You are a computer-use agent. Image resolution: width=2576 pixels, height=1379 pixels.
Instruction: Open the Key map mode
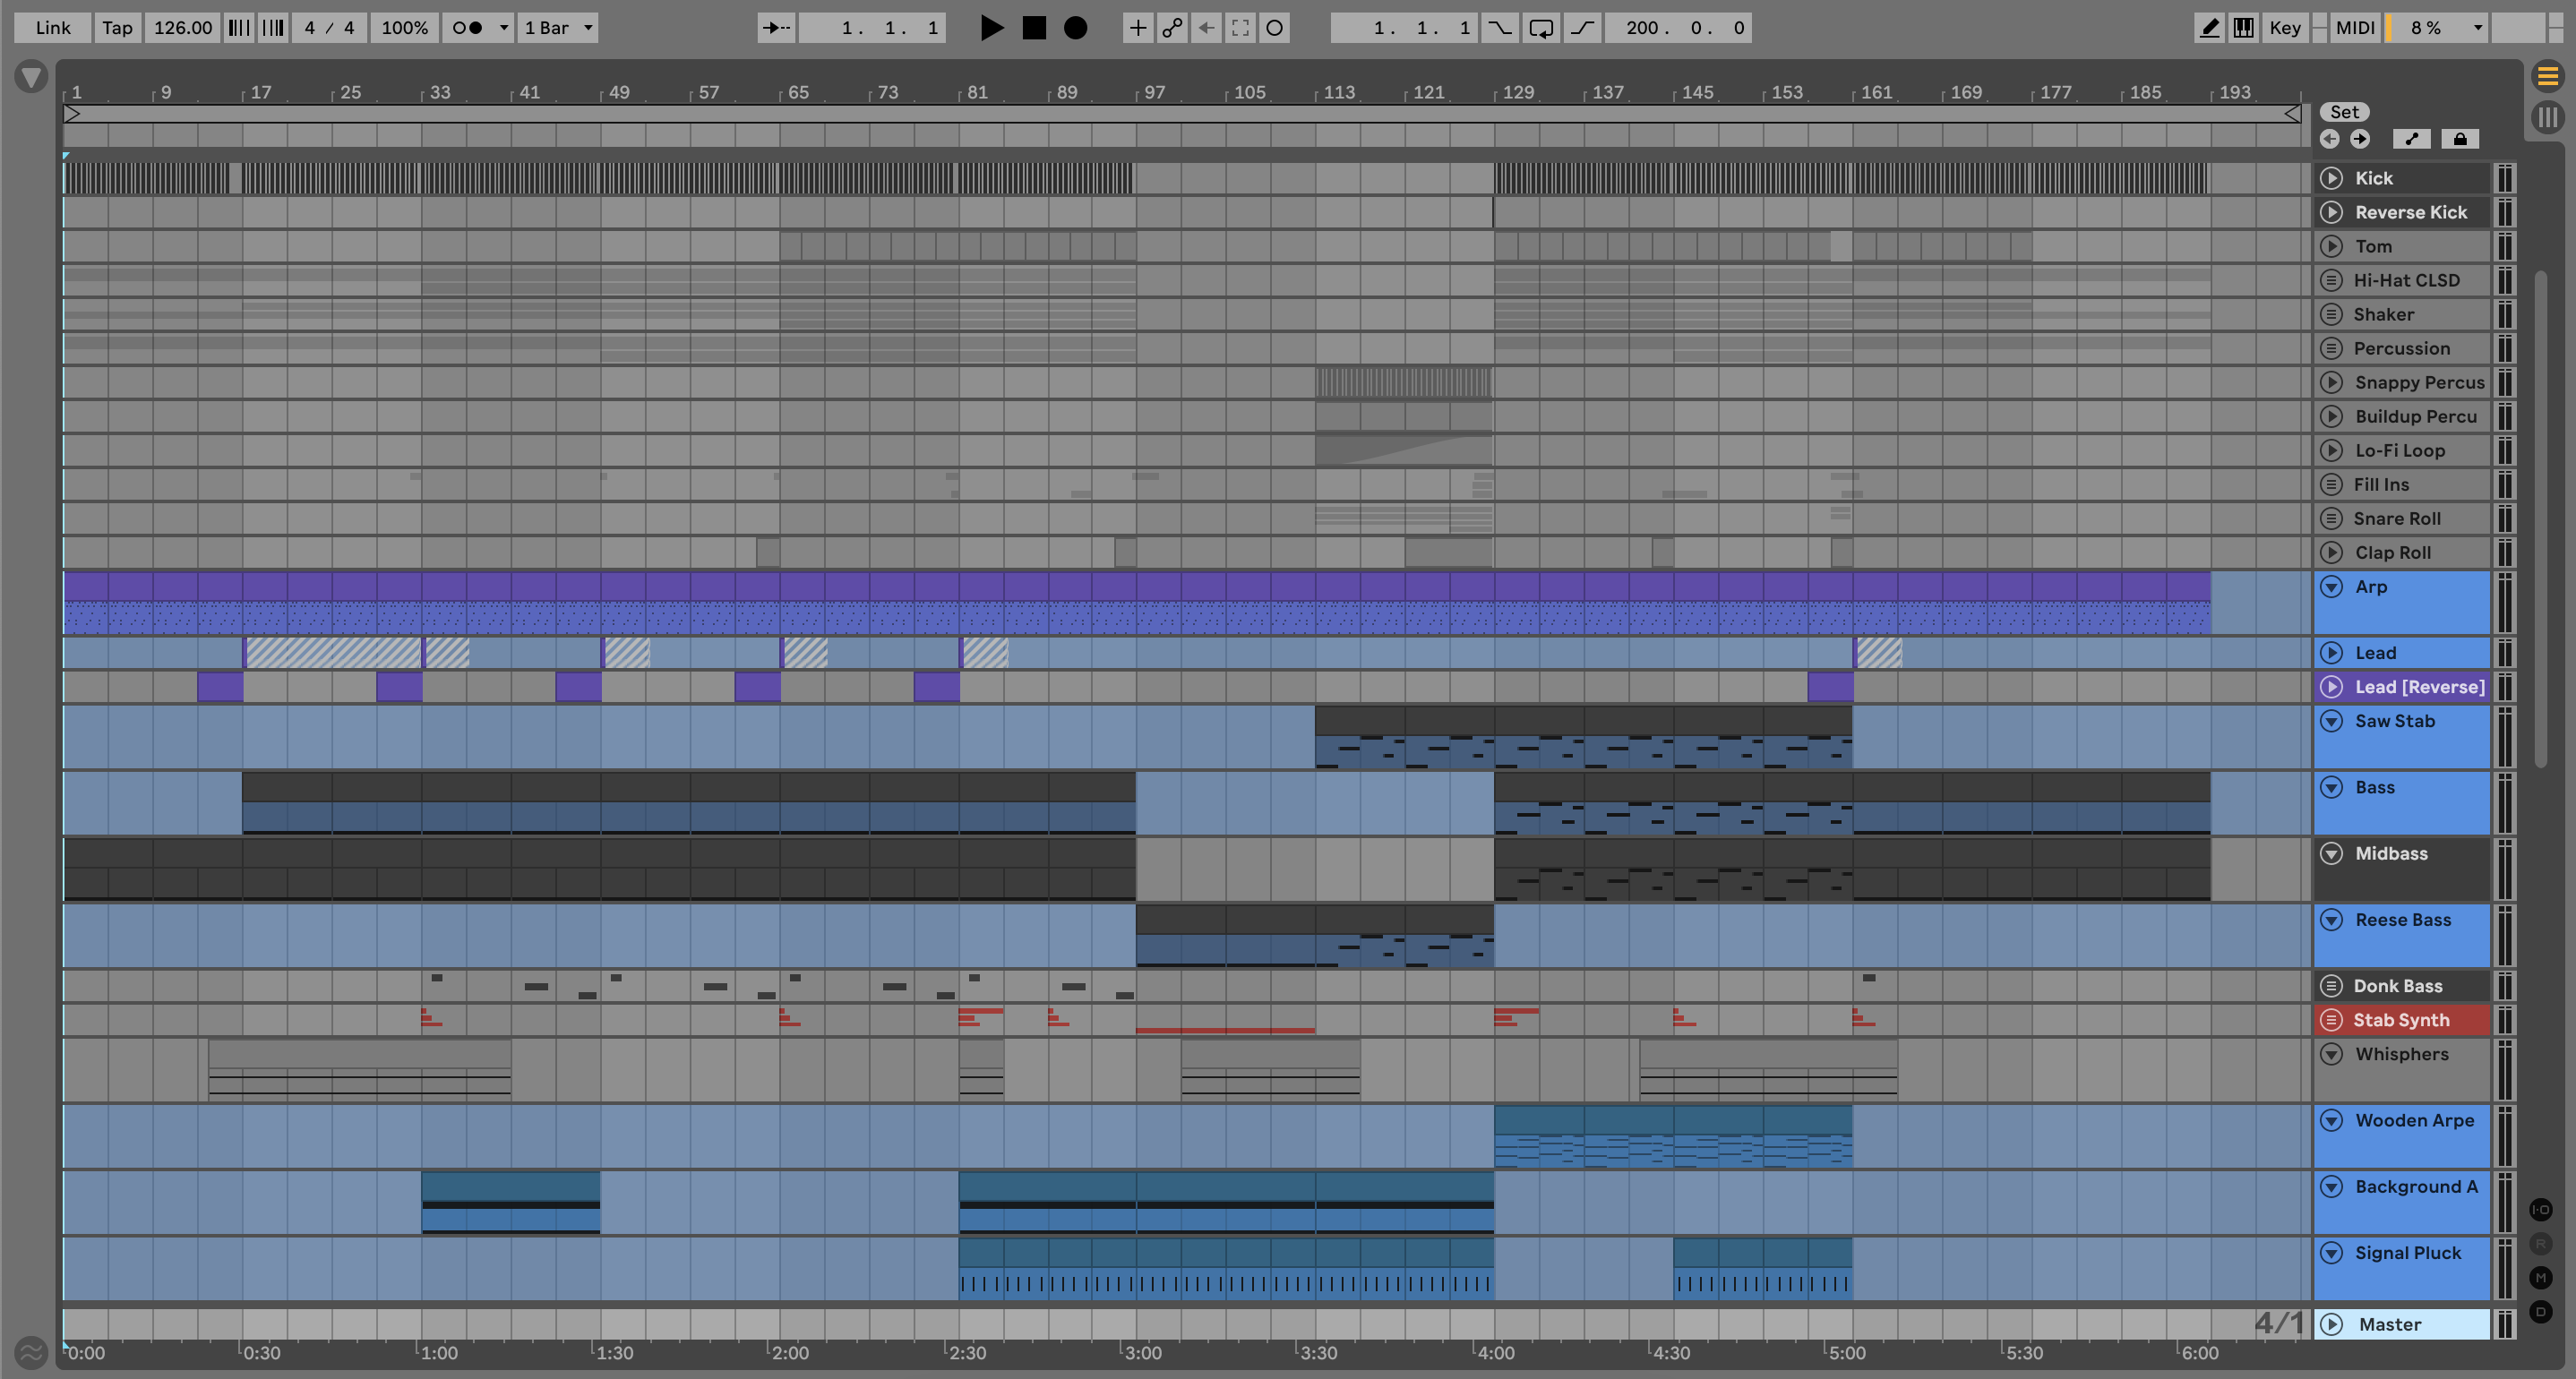click(x=2284, y=28)
